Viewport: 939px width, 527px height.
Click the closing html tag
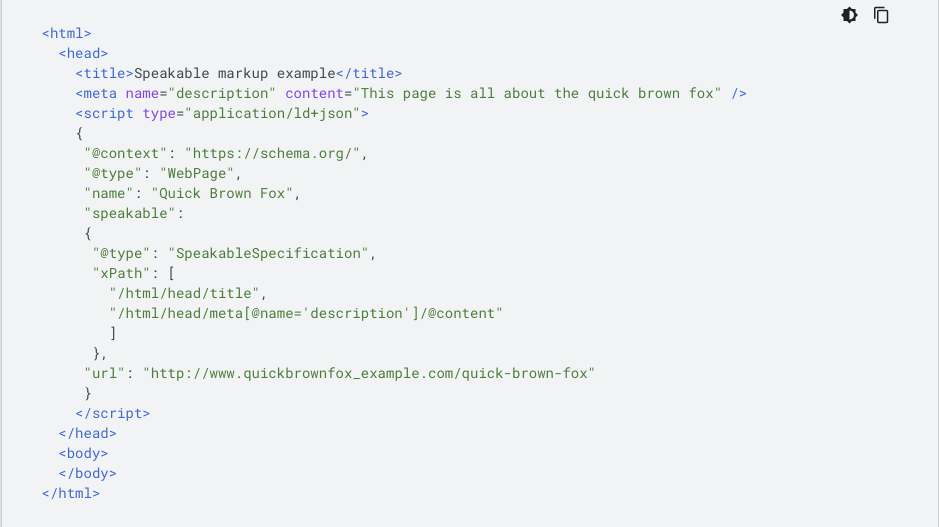pos(71,493)
